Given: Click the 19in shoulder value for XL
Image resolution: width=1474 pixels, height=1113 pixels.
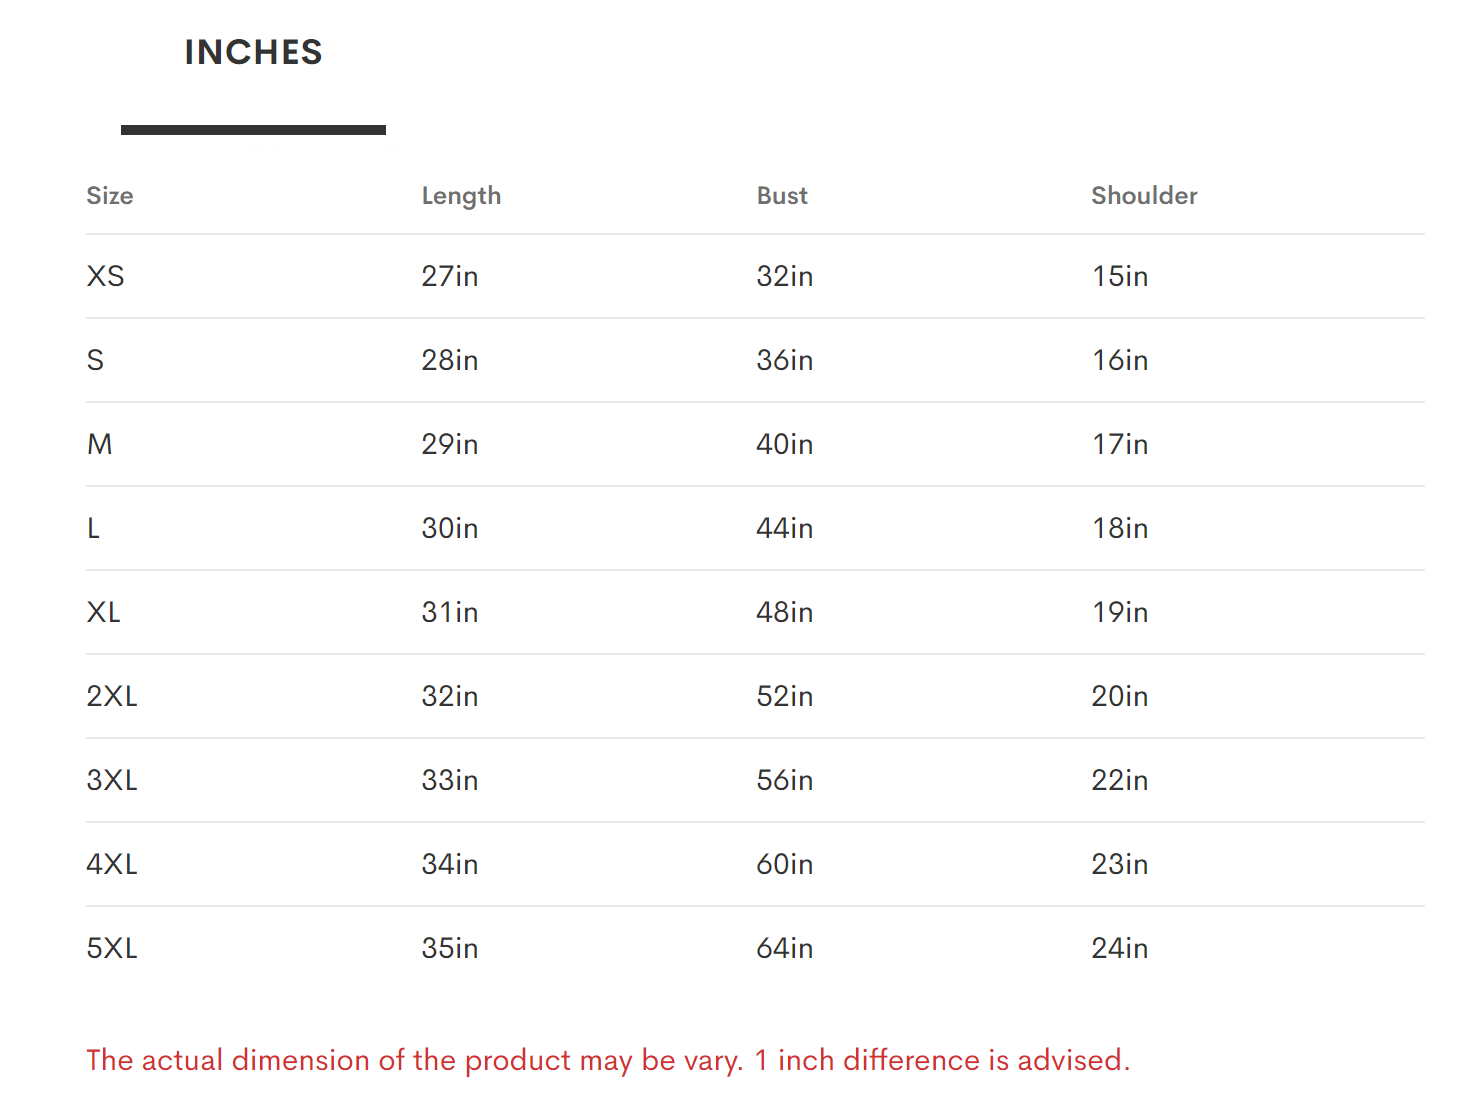Looking at the screenshot, I should click(x=1120, y=612).
